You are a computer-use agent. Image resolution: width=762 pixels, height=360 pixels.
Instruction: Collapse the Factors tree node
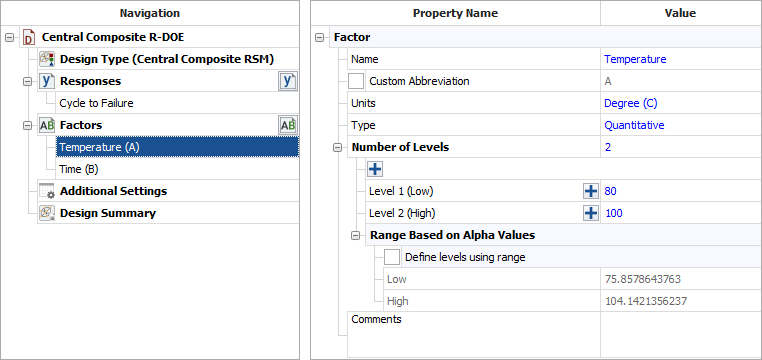(28, 125)
